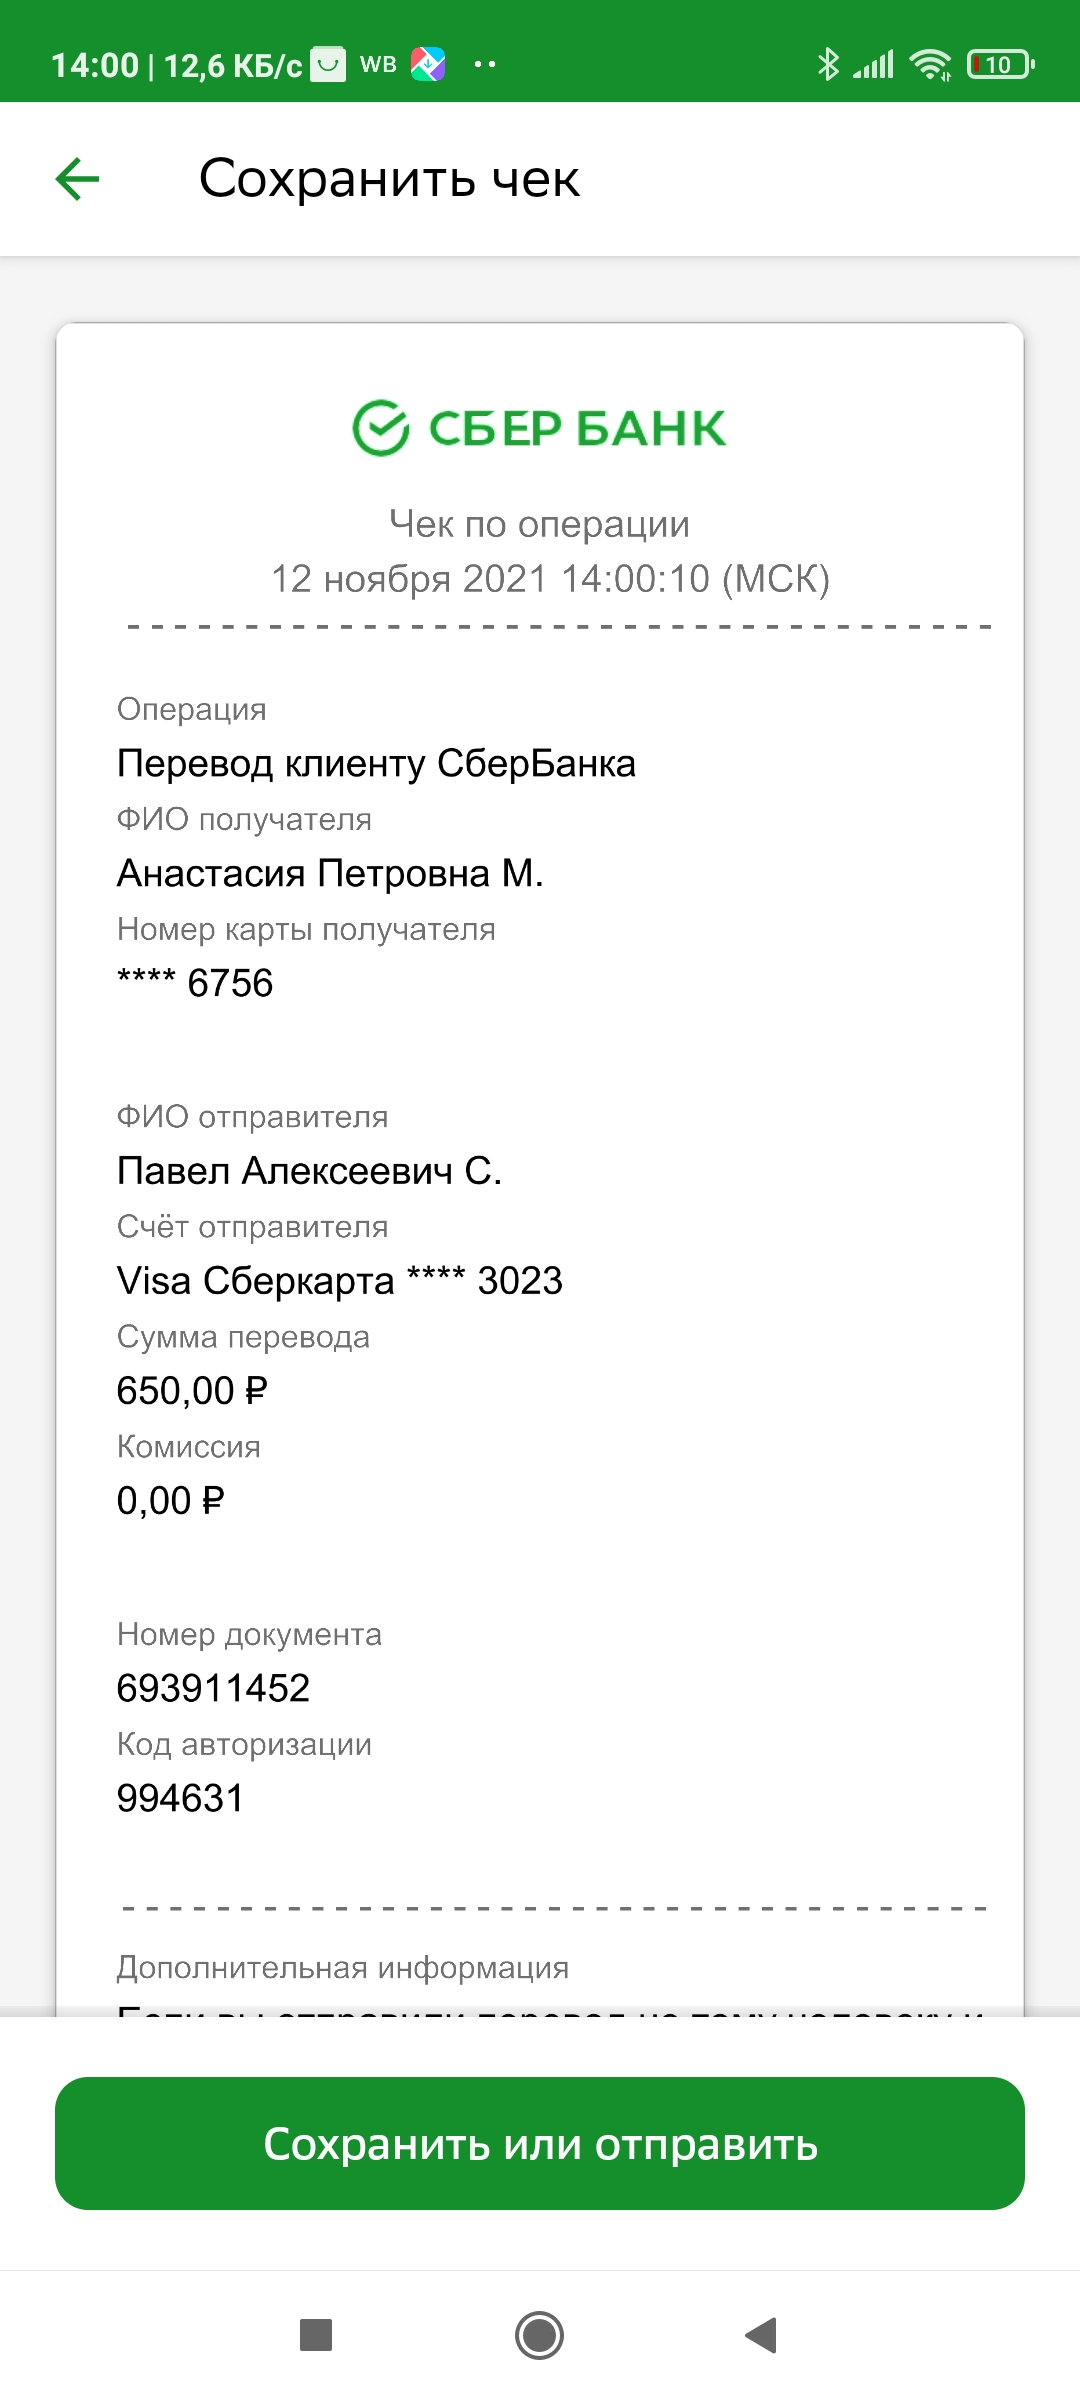The height and width of the screenshot is (2400, 1080).
Task: Tap the sender account Visa Сберкарта 3023
Action: click(x=340, y=1280)
